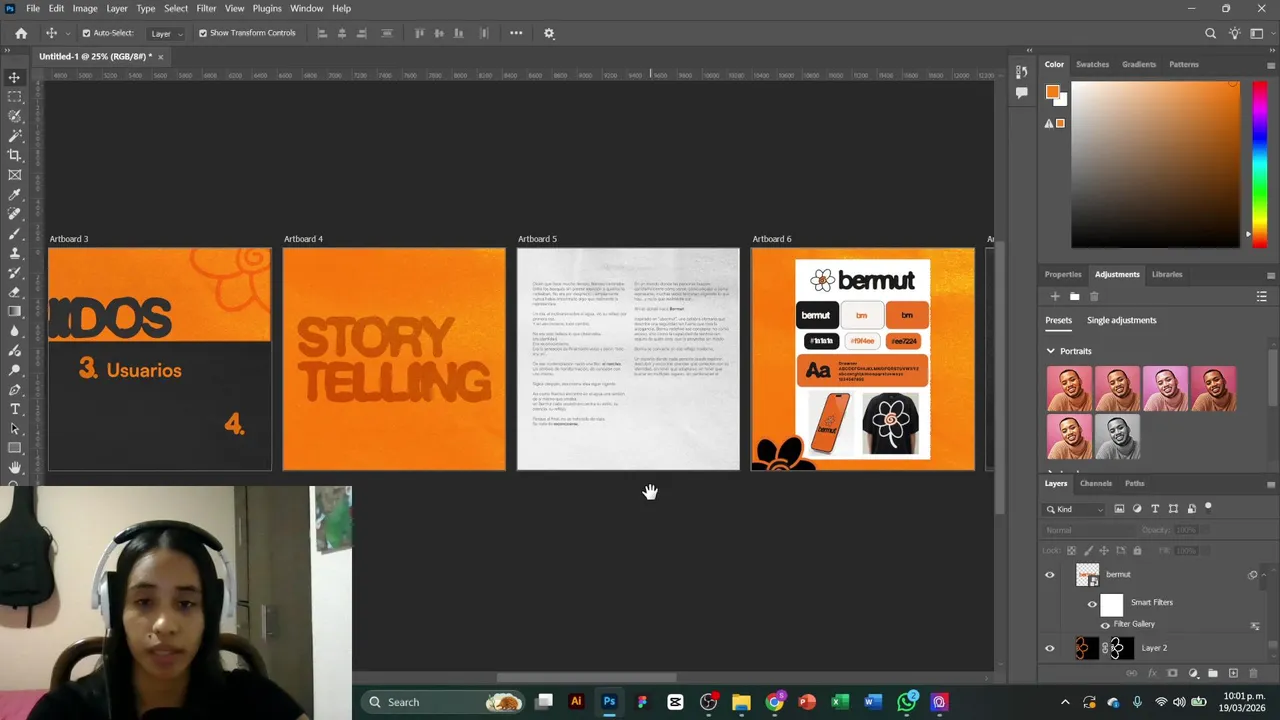This screenshot has width=1280, height=720.
Task: Click the Windows taskbar Search box
Action: point(442,702)
